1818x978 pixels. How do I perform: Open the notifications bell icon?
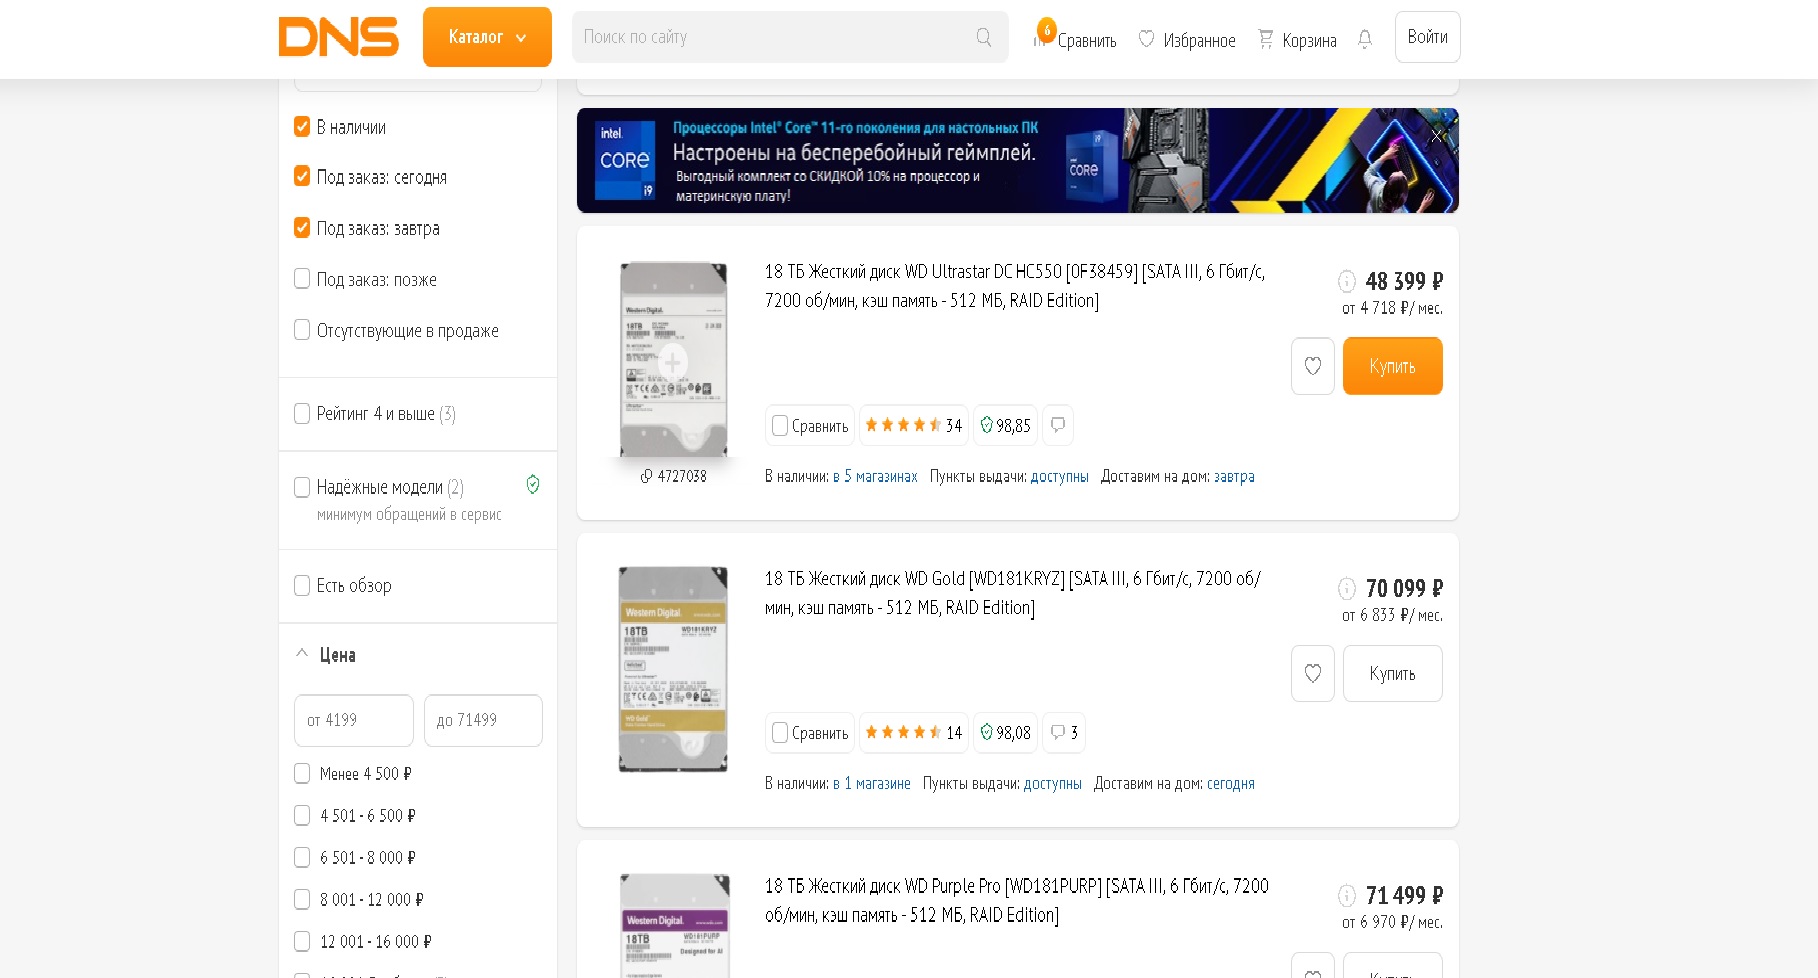[x=1365, y=39]
